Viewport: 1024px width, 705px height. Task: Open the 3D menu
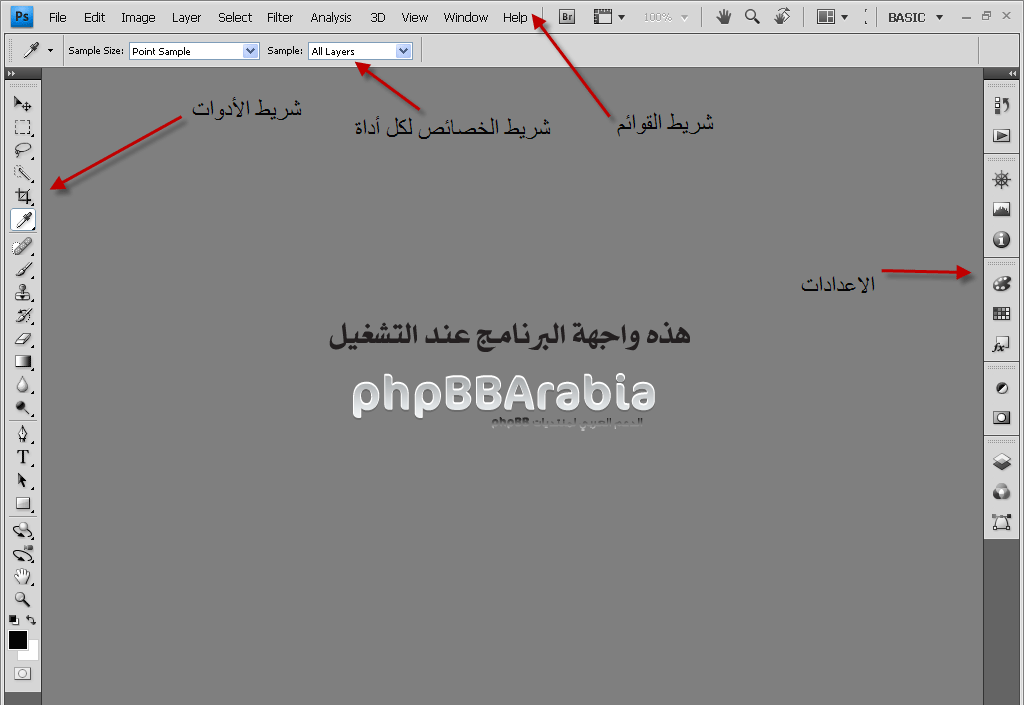377,18
